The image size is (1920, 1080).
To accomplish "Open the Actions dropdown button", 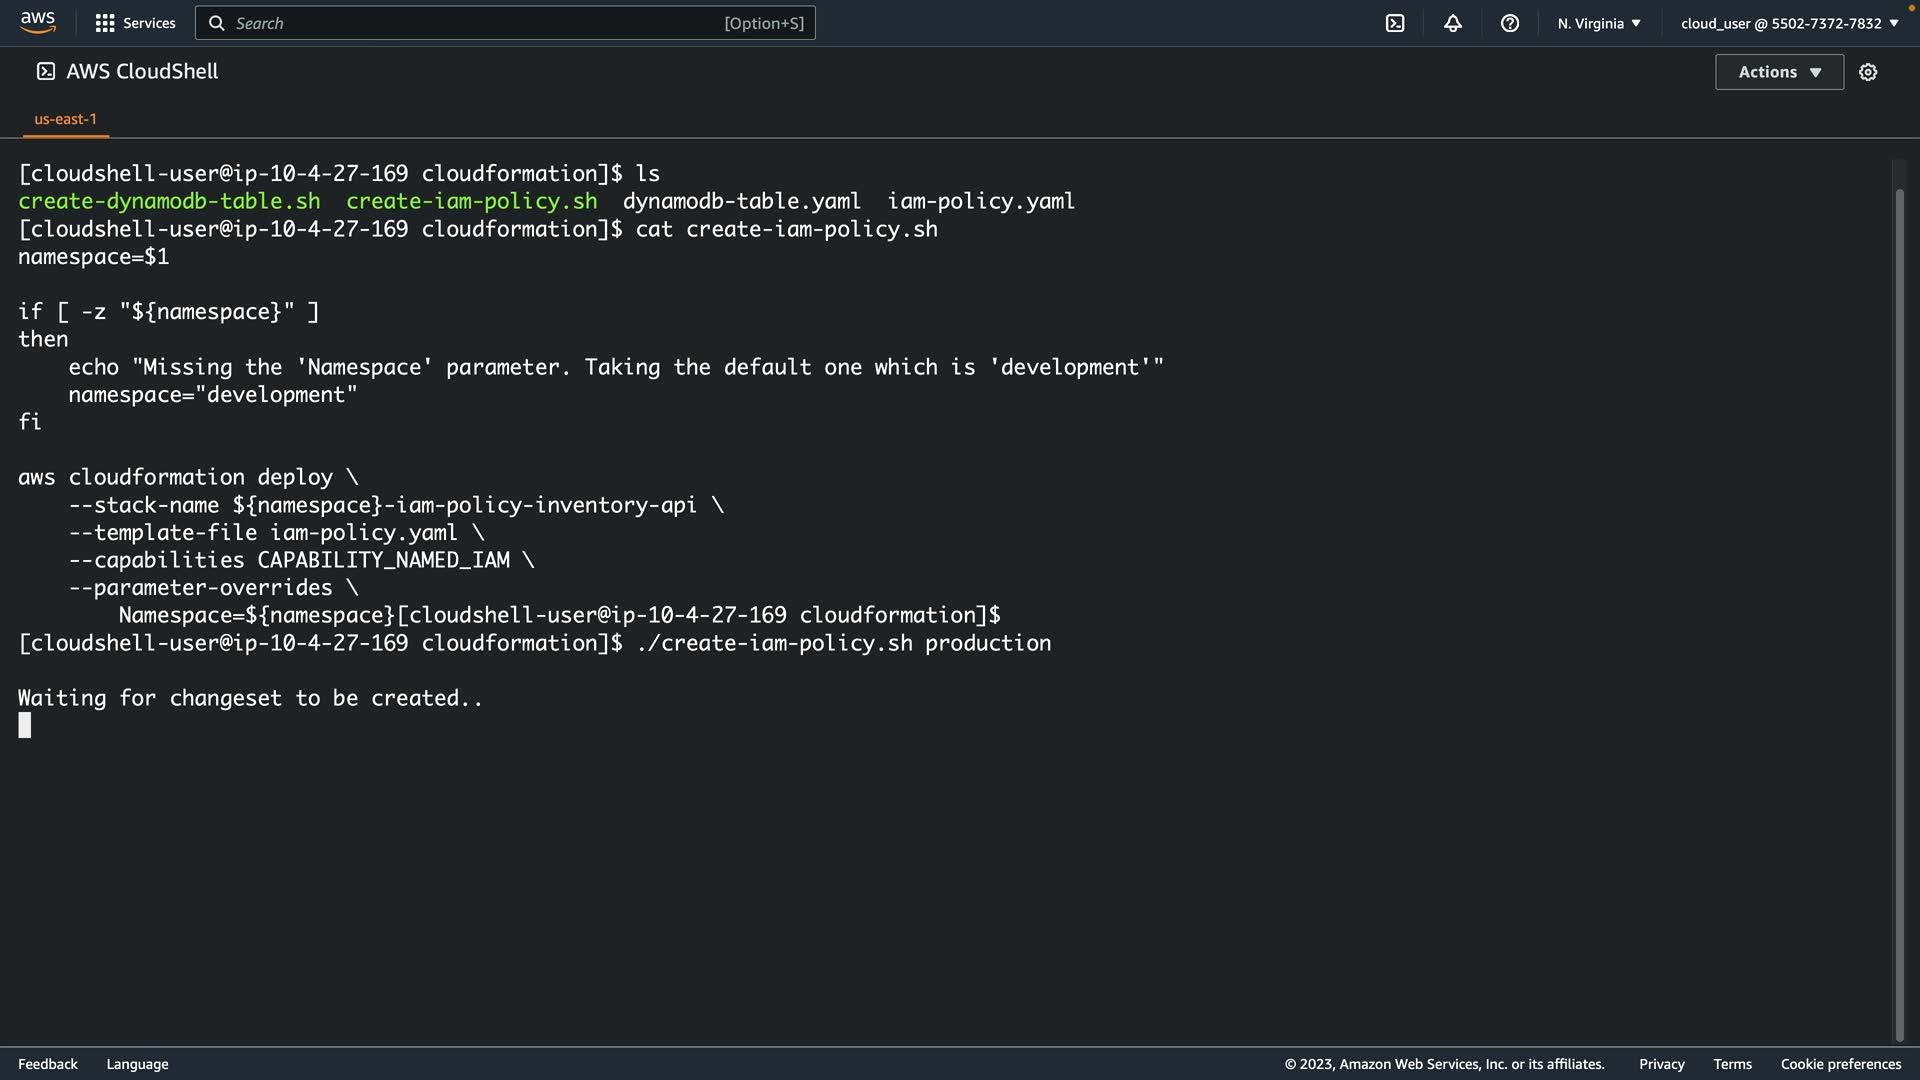I will click(1779, 72).
